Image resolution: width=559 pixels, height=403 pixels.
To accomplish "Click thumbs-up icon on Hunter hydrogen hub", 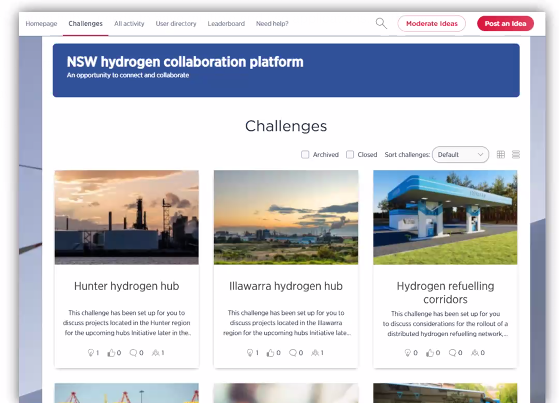I will click(111, 353).
